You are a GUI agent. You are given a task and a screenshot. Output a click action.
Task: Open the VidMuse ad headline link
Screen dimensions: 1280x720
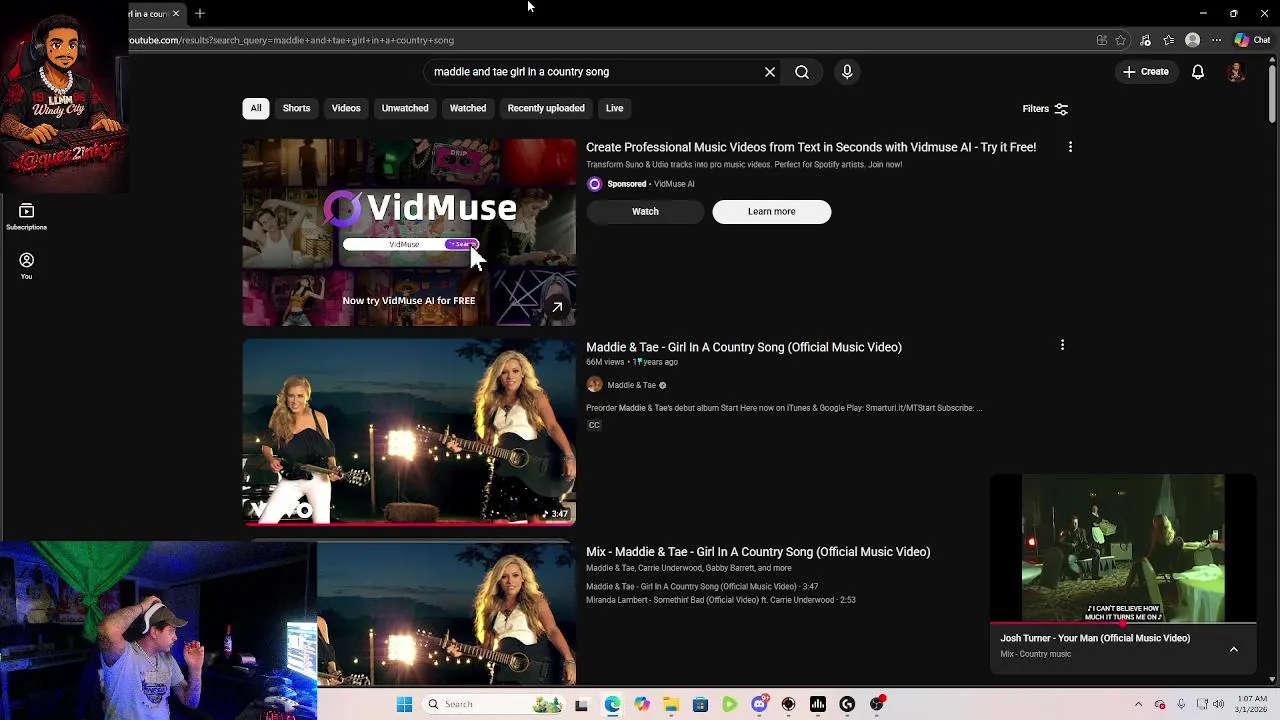811,147
